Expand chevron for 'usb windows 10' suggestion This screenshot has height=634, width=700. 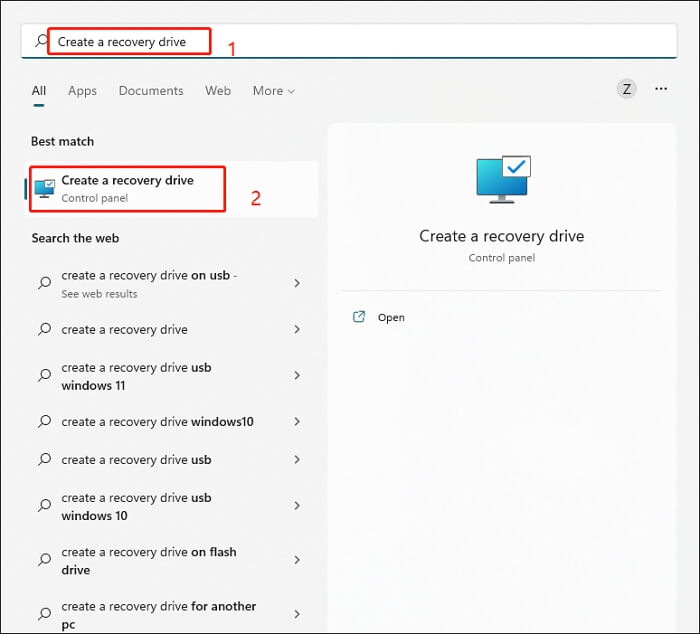point(297,505)
